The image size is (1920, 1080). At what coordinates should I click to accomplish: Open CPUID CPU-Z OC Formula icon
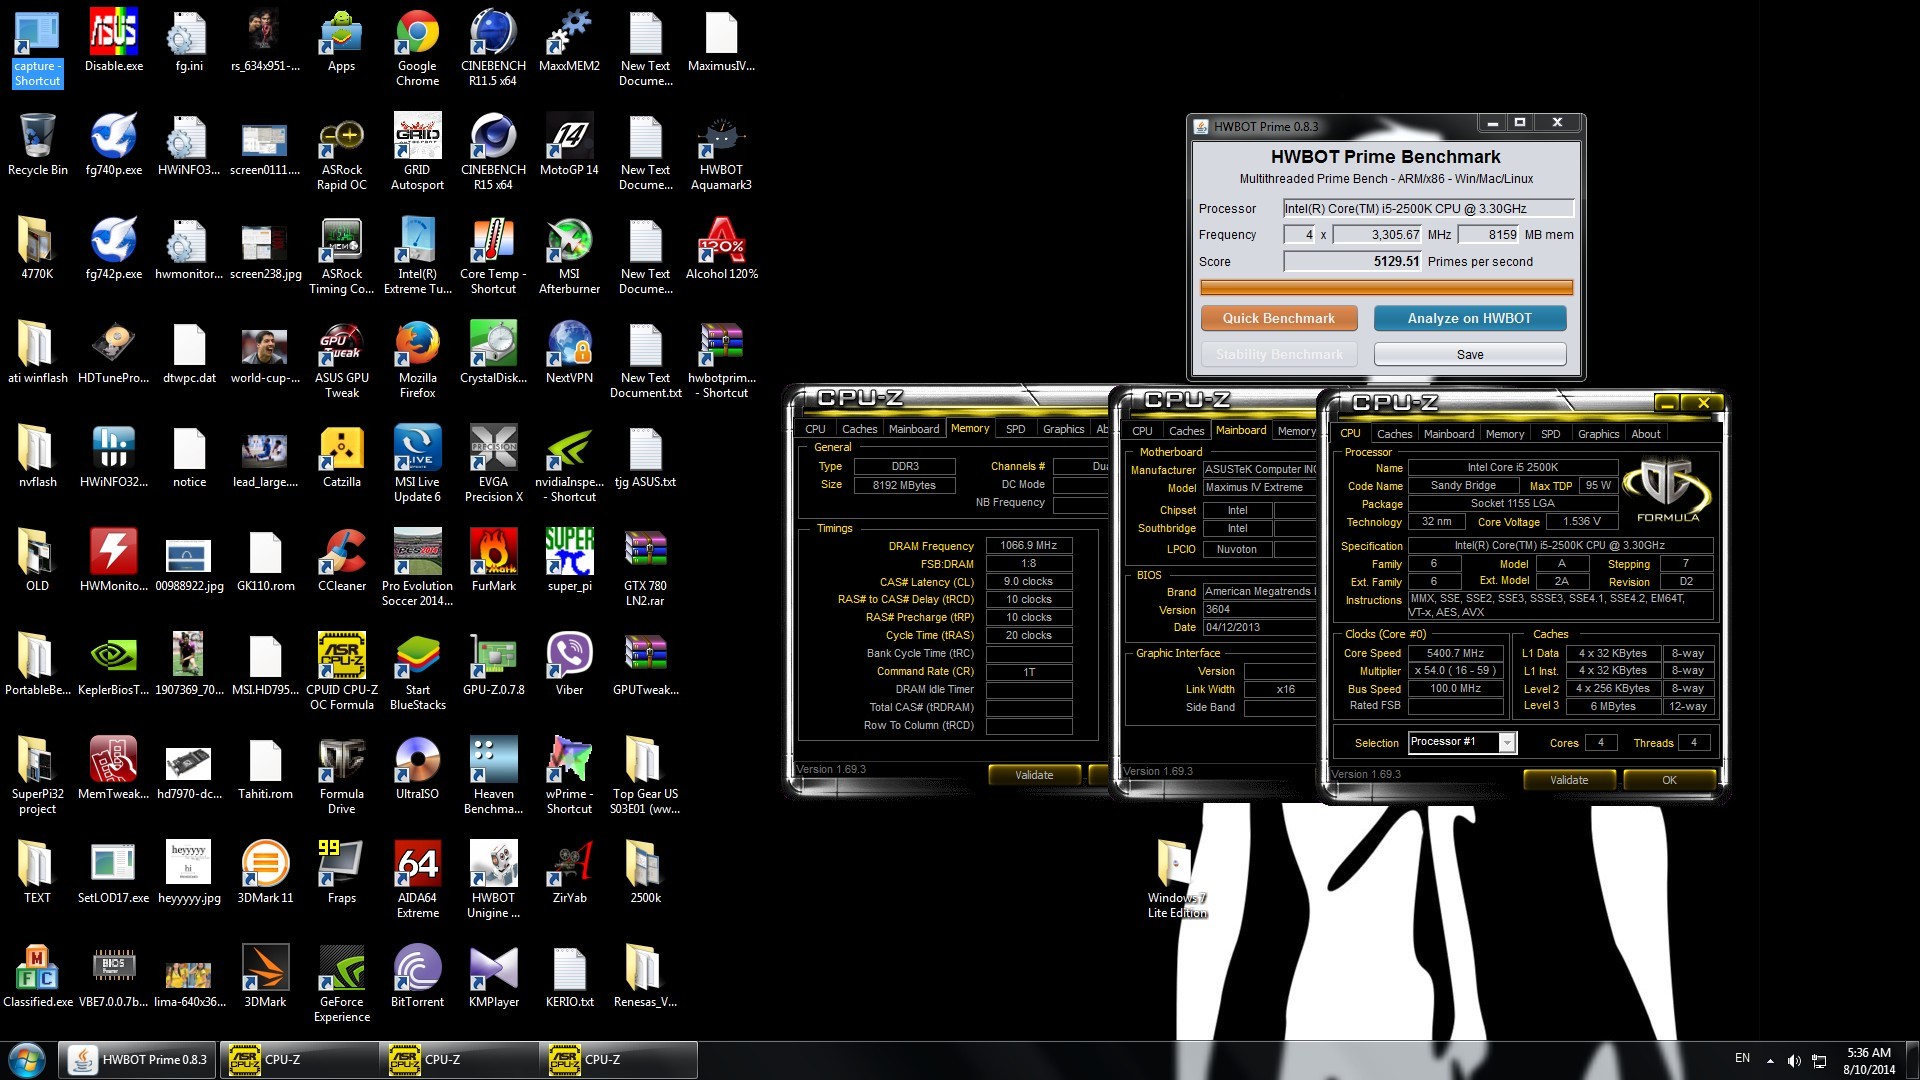(342, 672)
